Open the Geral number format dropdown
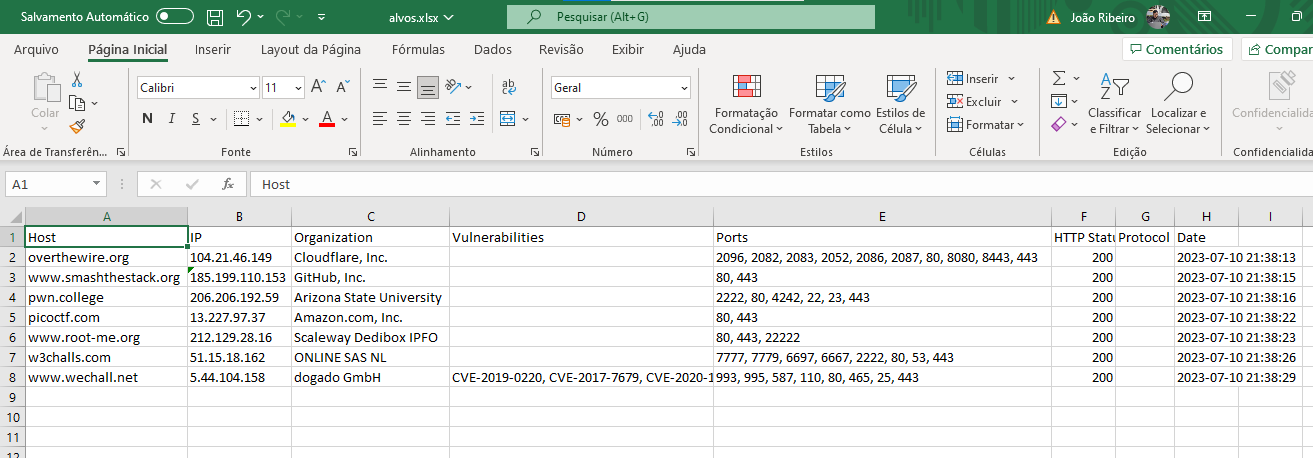The image size is (1313, 458). 620,88
